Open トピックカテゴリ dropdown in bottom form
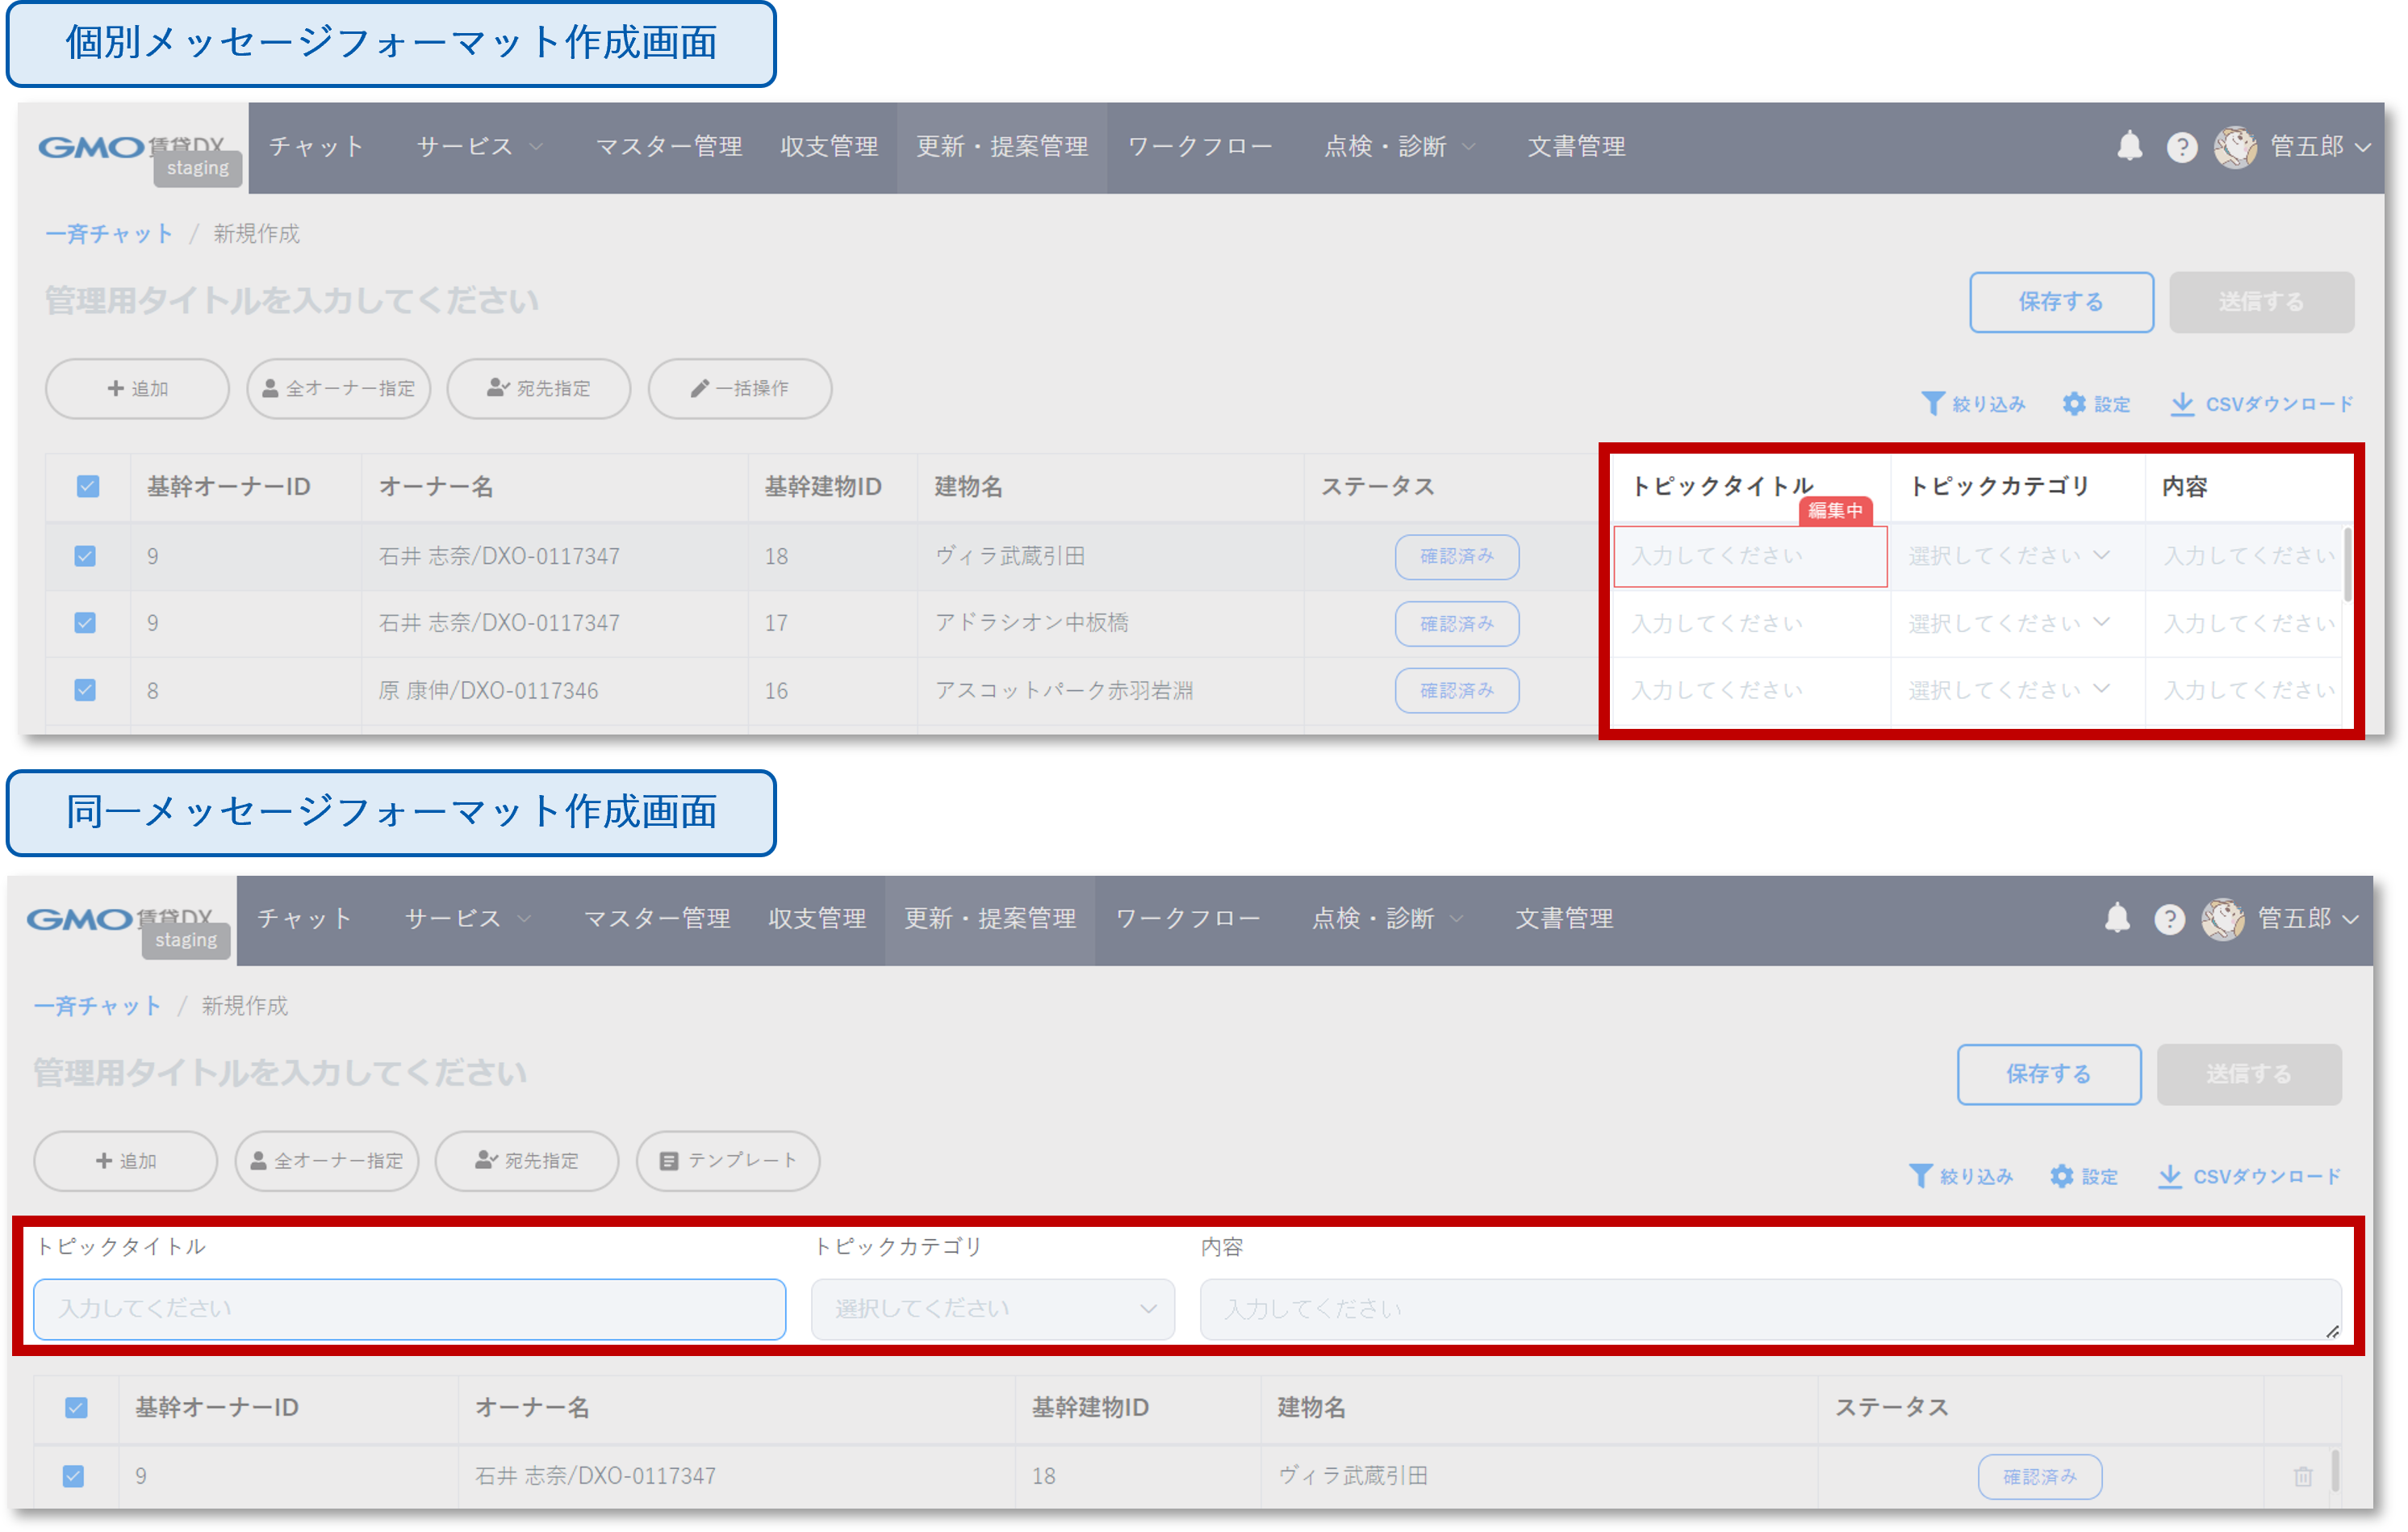Viewport: 2408px width, 1532px height. [x=992, y=1309]
